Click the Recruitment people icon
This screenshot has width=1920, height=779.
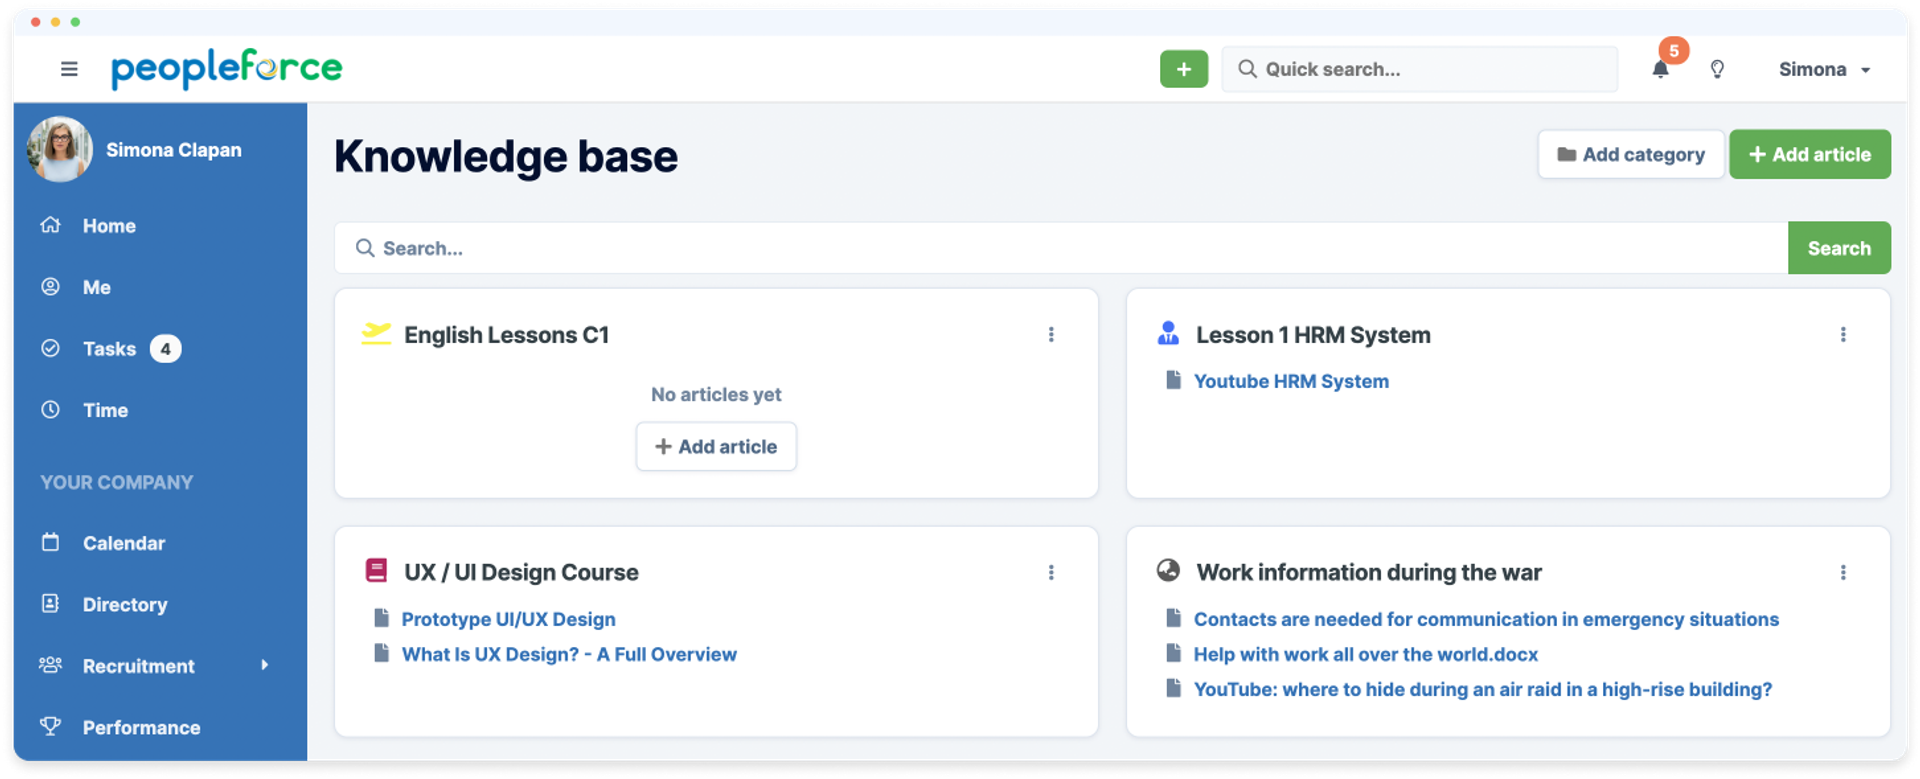pyautogui.click(x=50, y=665)
